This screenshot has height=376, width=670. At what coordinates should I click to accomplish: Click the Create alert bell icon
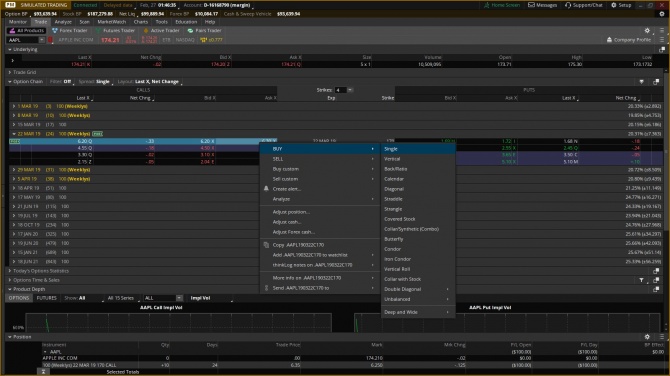[x=266, y=188]
